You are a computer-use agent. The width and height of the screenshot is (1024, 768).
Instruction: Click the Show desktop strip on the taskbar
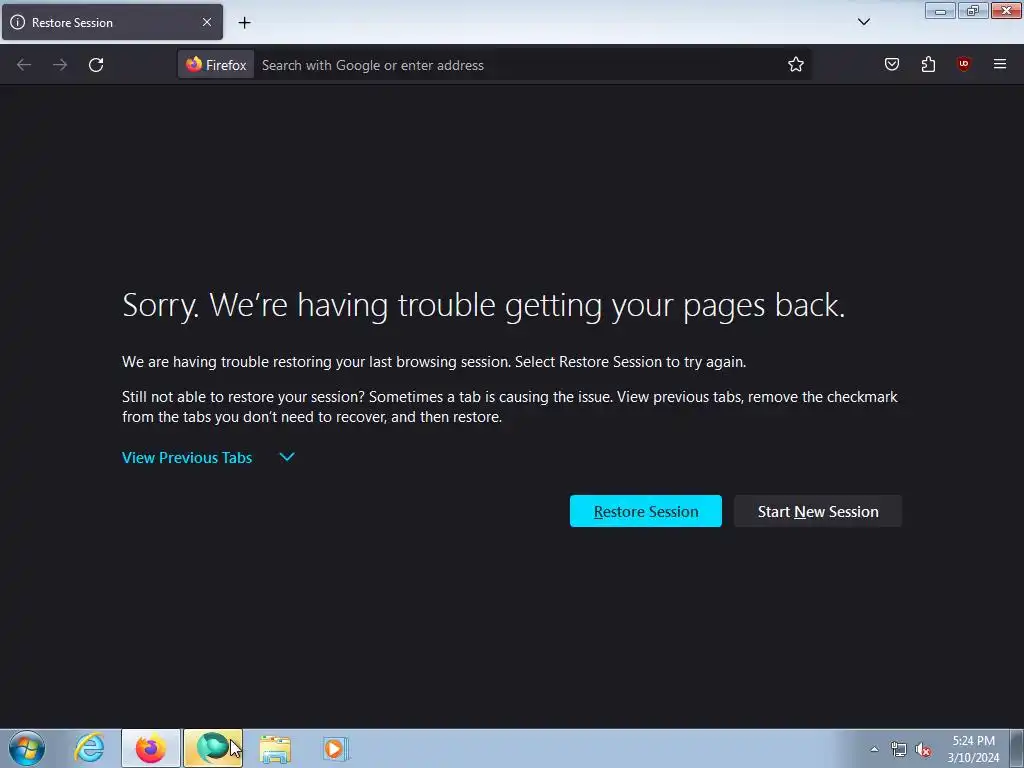tap(1016, 748)
